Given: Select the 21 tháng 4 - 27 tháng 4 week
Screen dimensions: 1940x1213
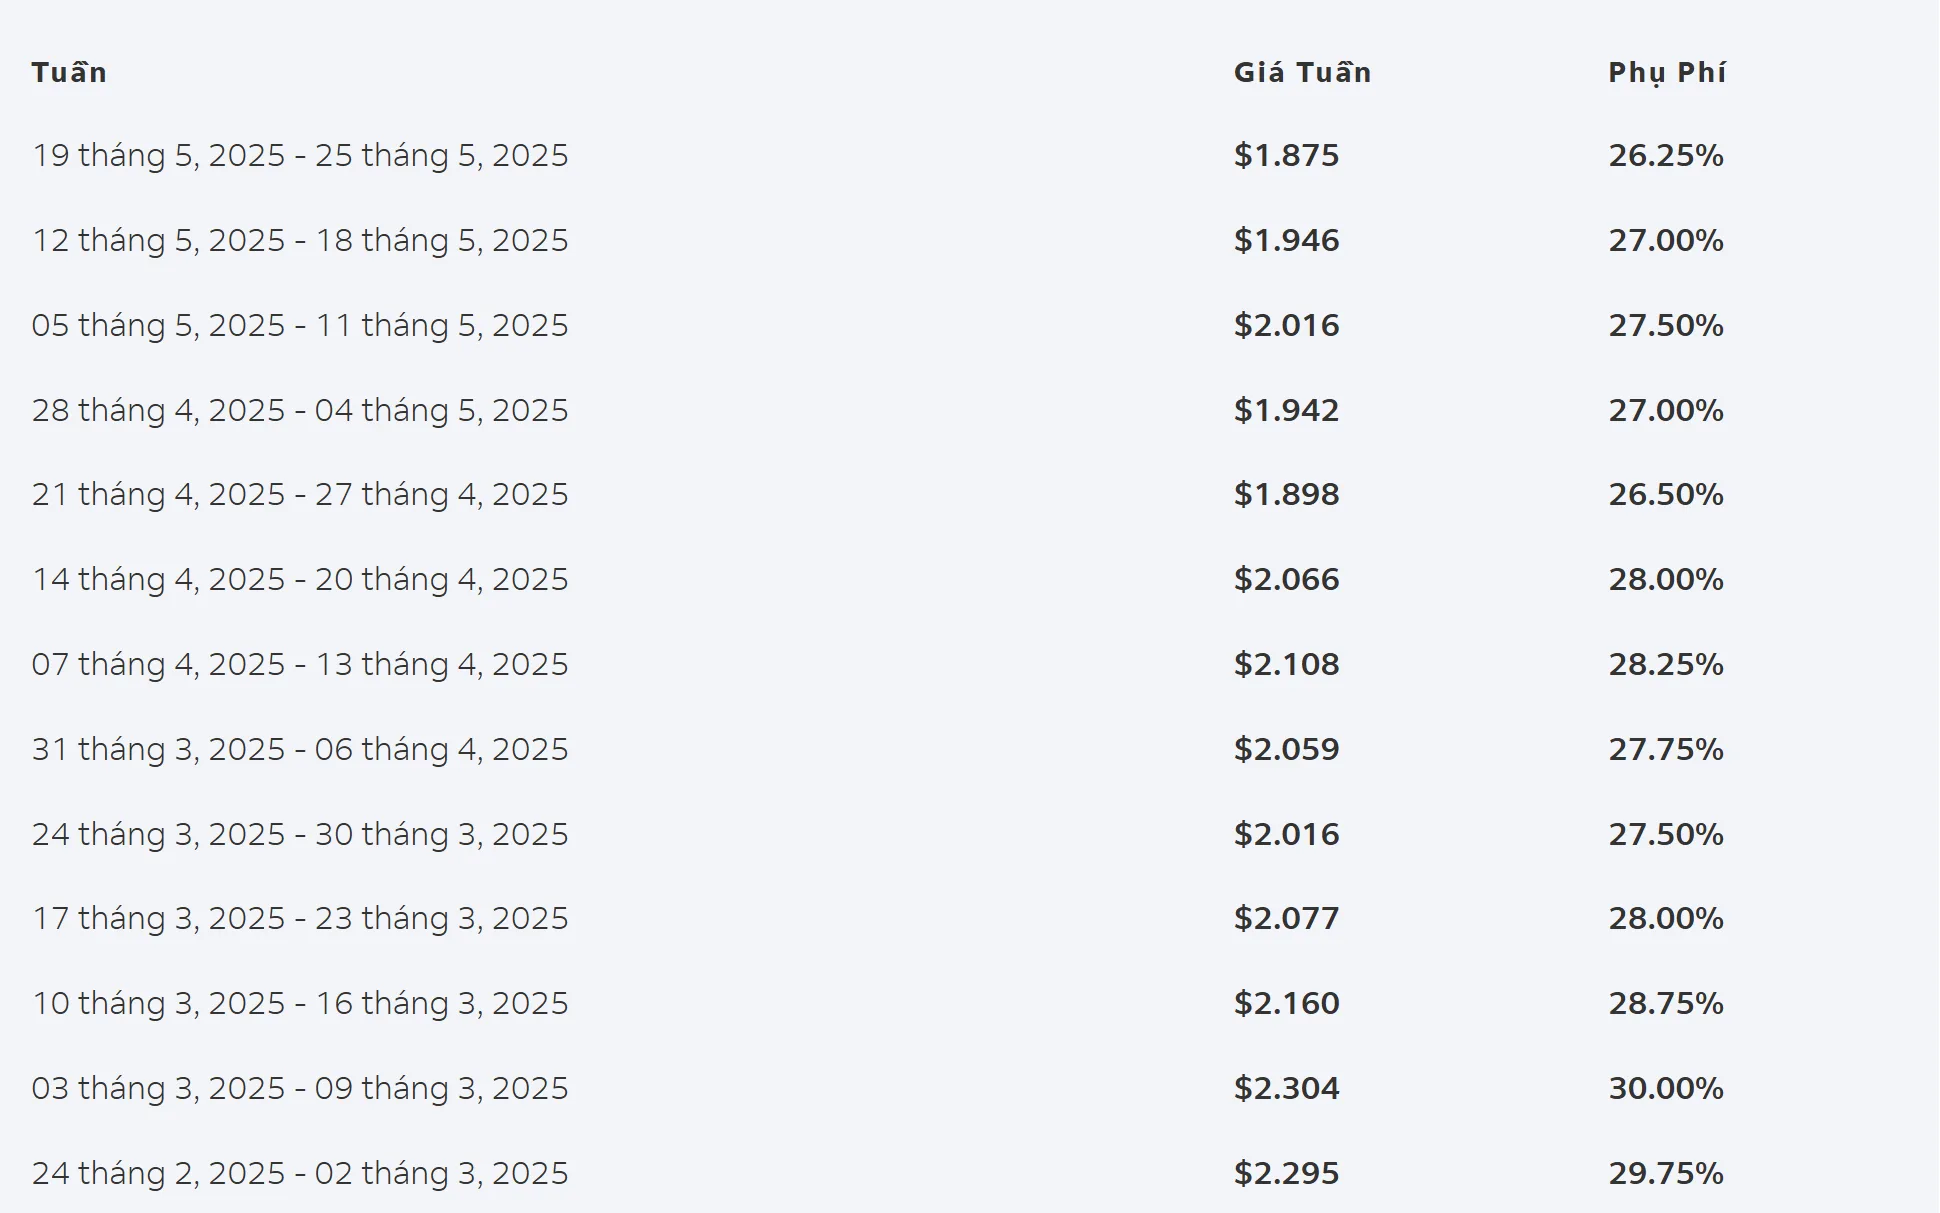Looking at the screenshot, I should pyautogui.click(x=300, y=494).
